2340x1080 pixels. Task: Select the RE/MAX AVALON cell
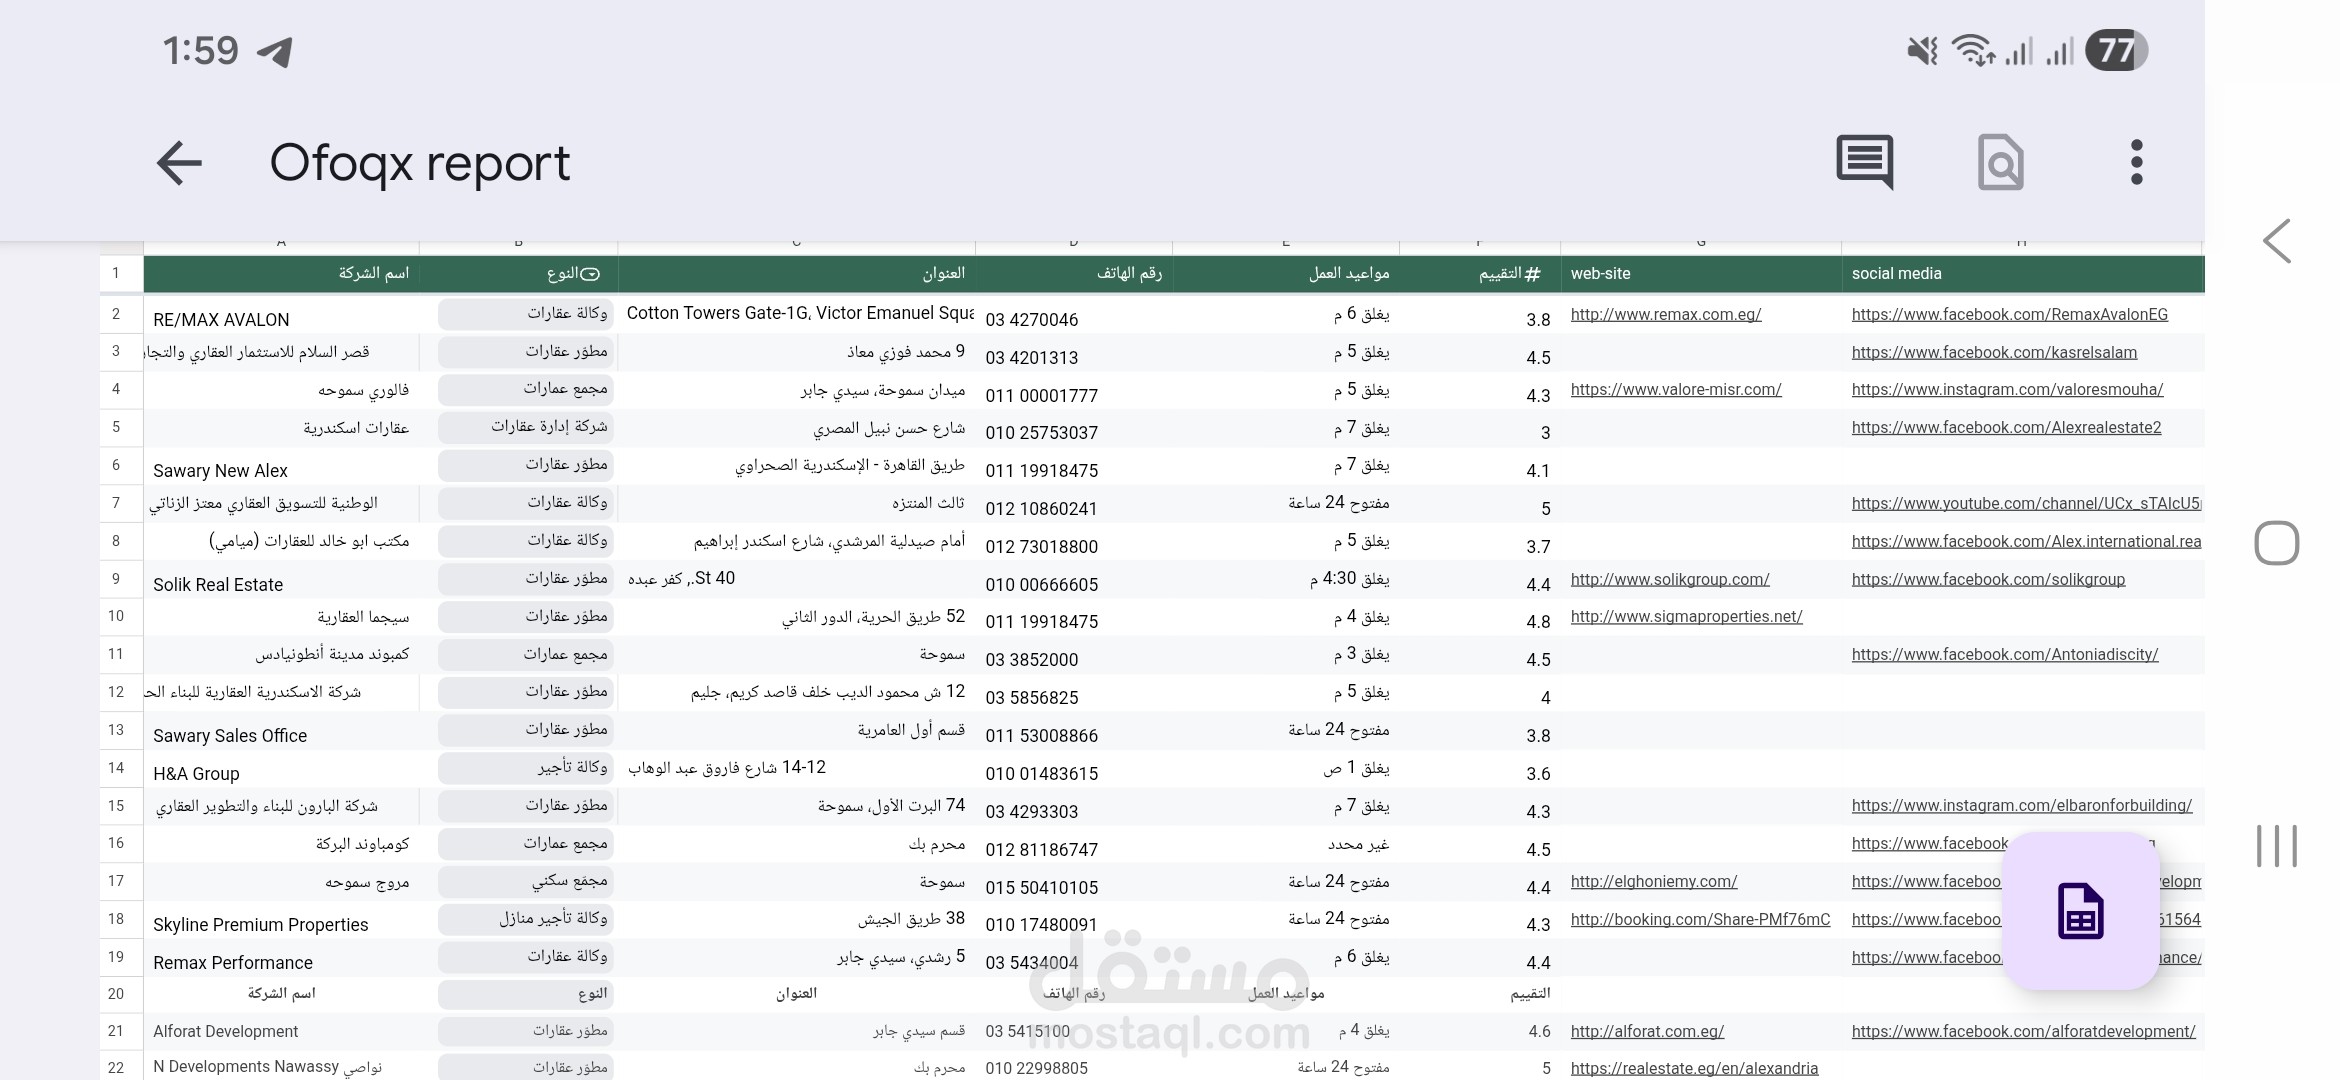pyautogui.click(x=281, y=314)
